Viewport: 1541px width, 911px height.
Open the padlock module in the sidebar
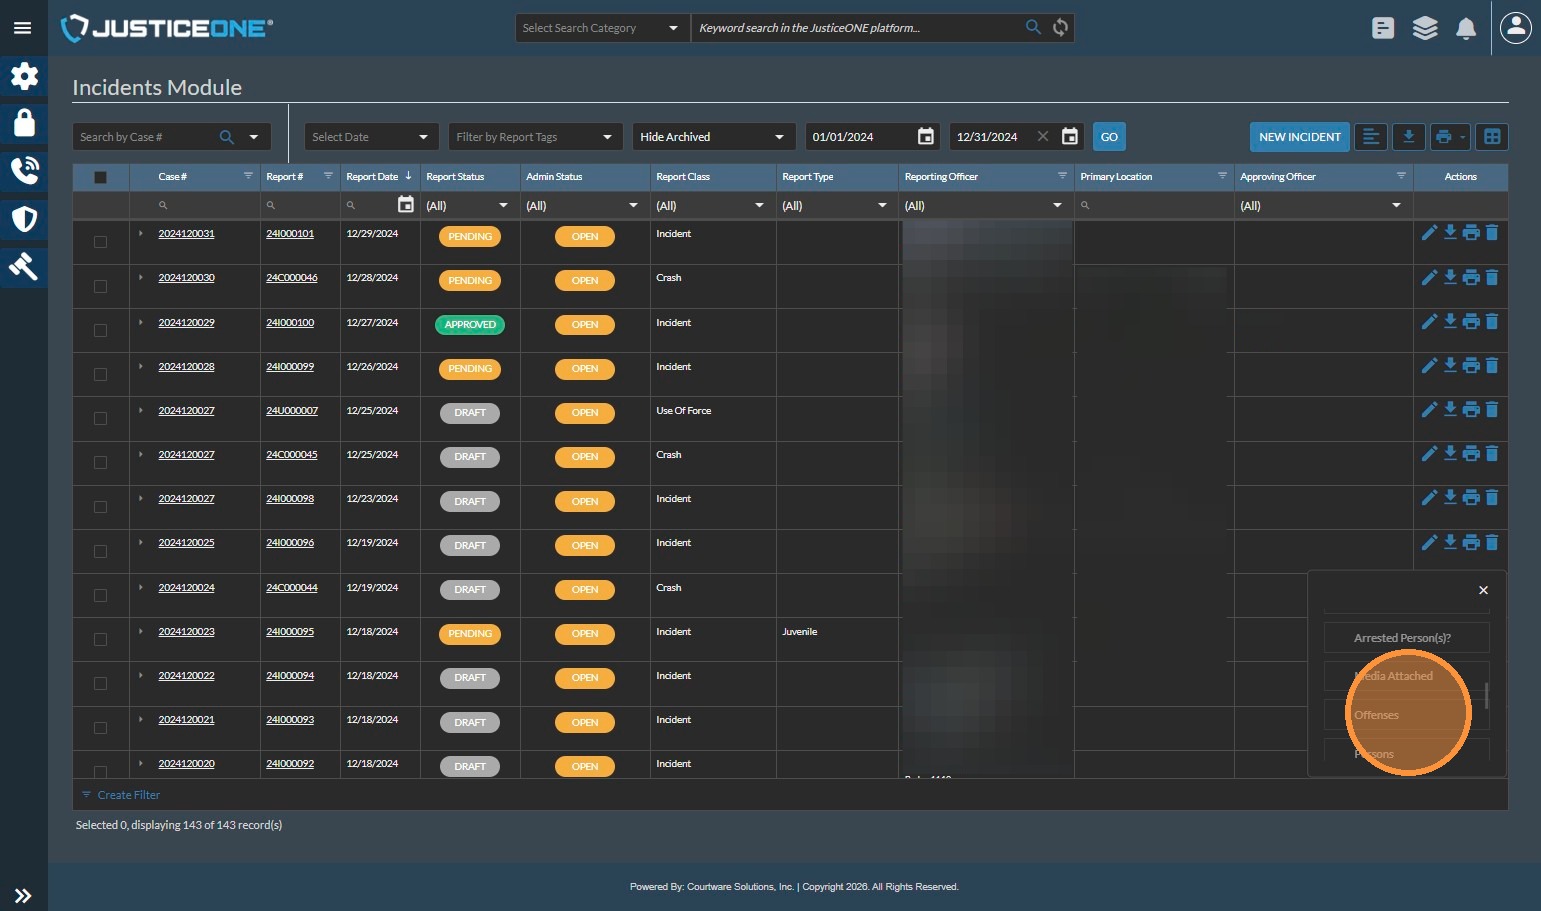[24, 123]
